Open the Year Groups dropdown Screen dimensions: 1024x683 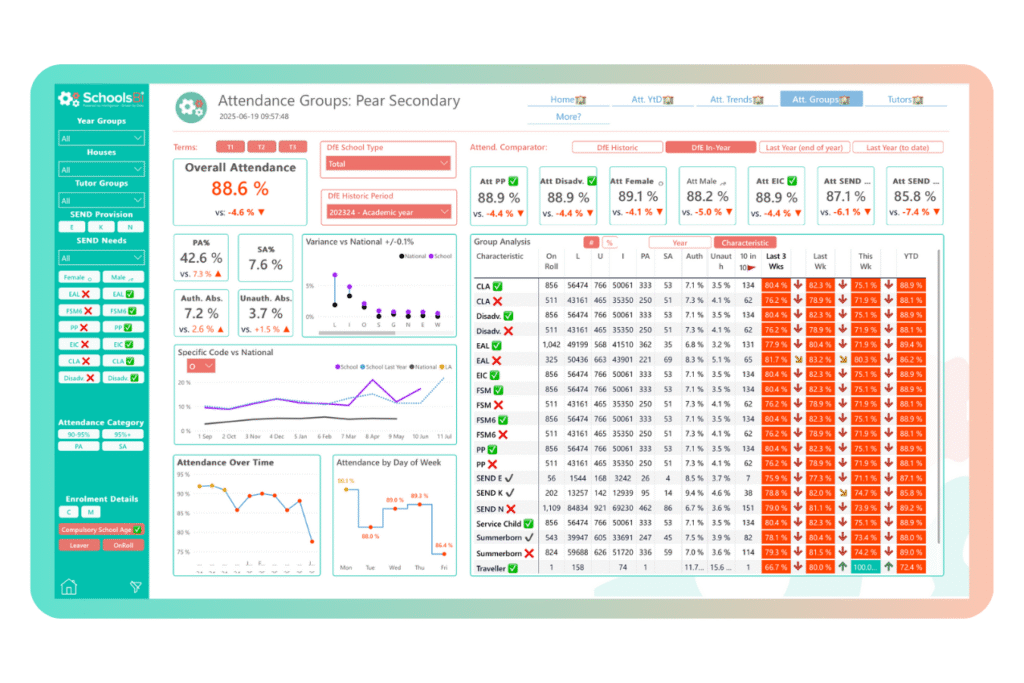[x=101, y=138]
